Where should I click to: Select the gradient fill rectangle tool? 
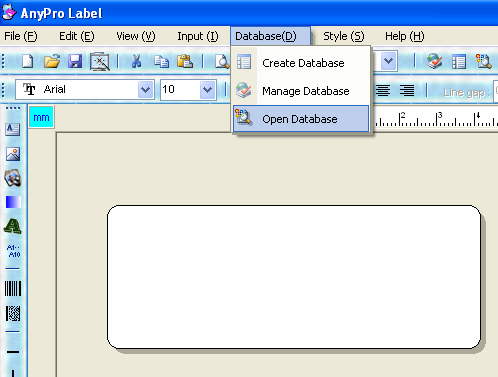click(x=13, y=202)
